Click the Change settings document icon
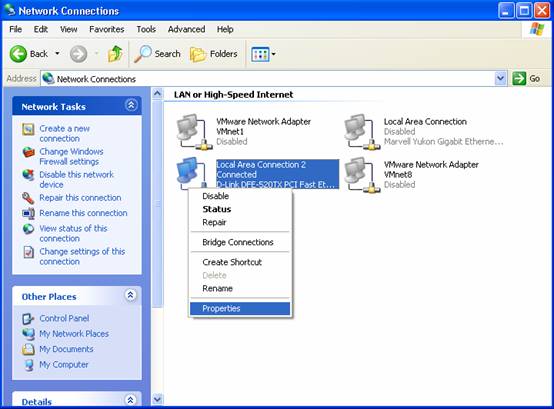Image resolution: width=554 pixels, height=409 pixels. tap(28, 252)
